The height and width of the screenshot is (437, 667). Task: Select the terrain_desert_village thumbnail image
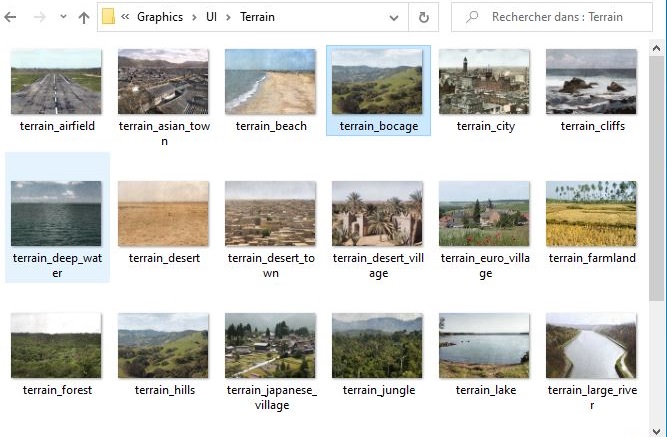(x=377, y=214)
